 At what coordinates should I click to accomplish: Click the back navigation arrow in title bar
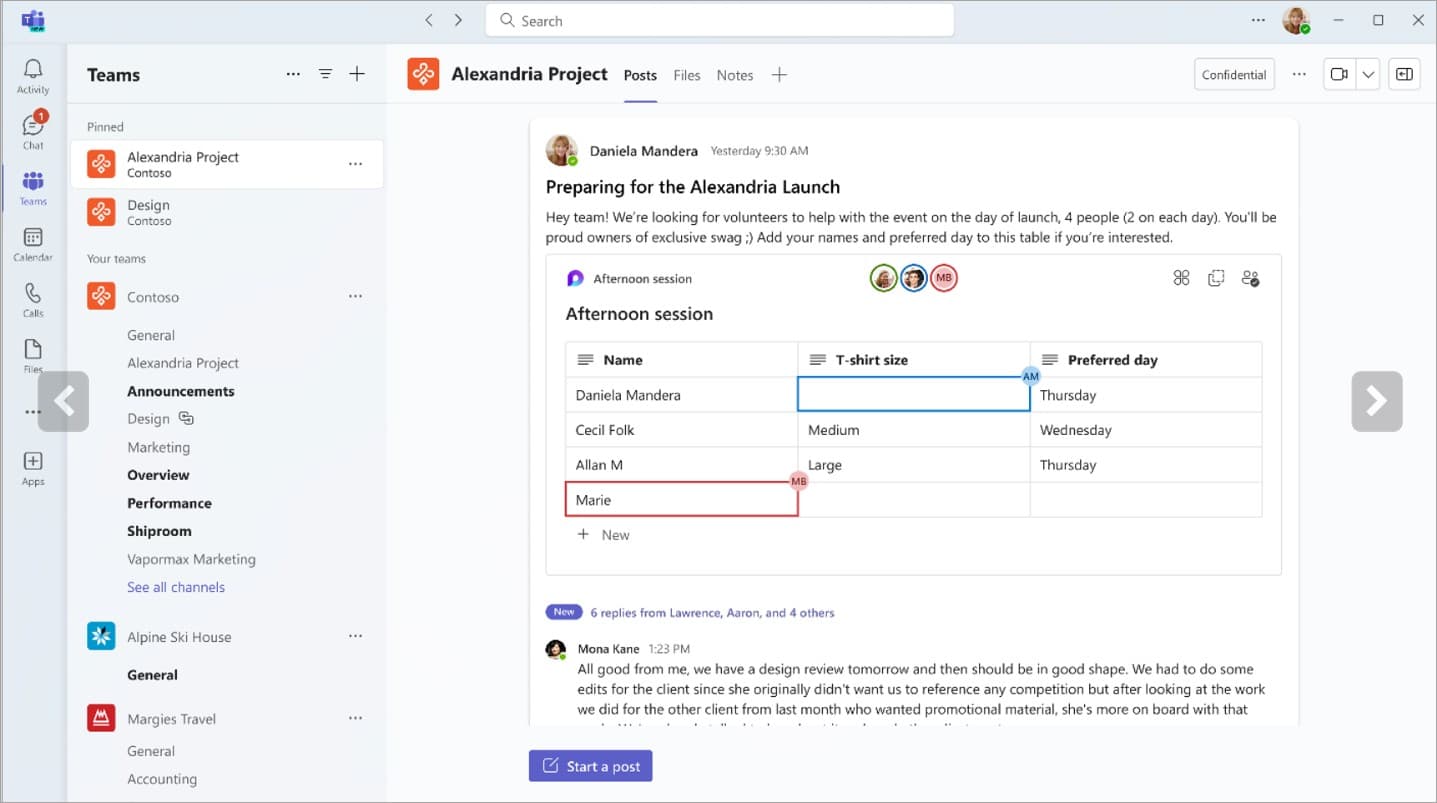tap(429, 20)
